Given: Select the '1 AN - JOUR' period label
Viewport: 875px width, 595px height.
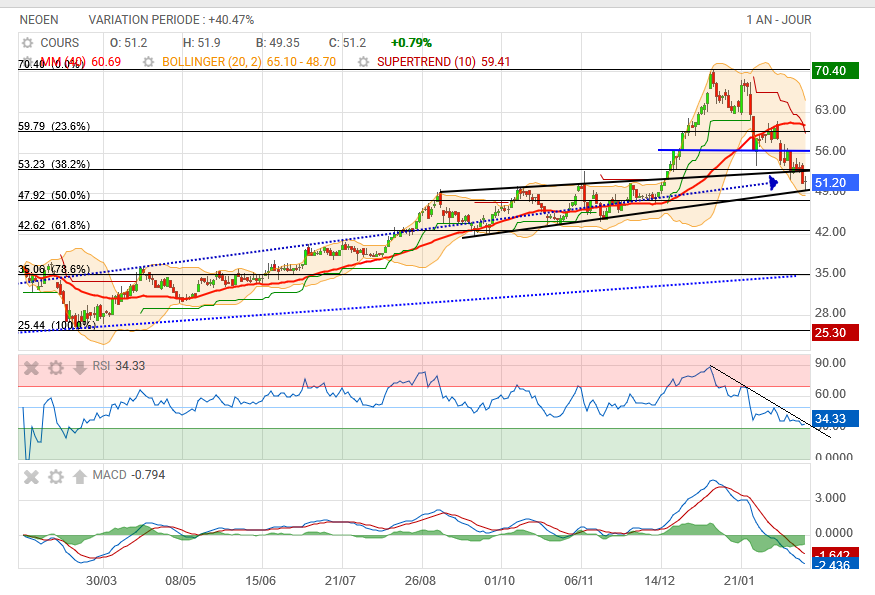Looking at the screenshot, I should (x=779, y=20).
